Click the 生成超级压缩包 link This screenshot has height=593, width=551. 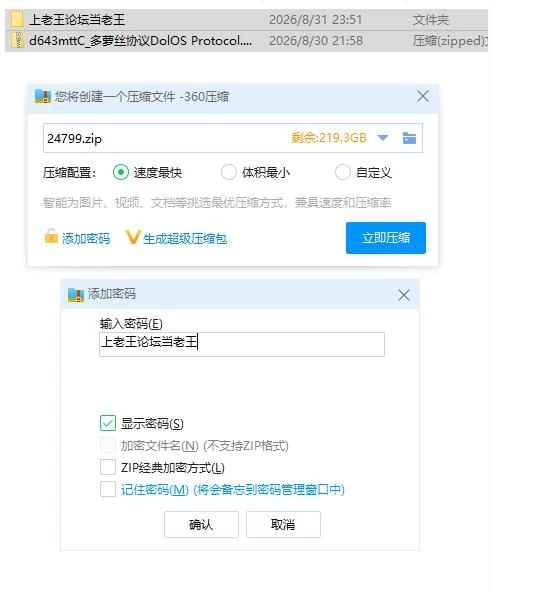point(185,239)
